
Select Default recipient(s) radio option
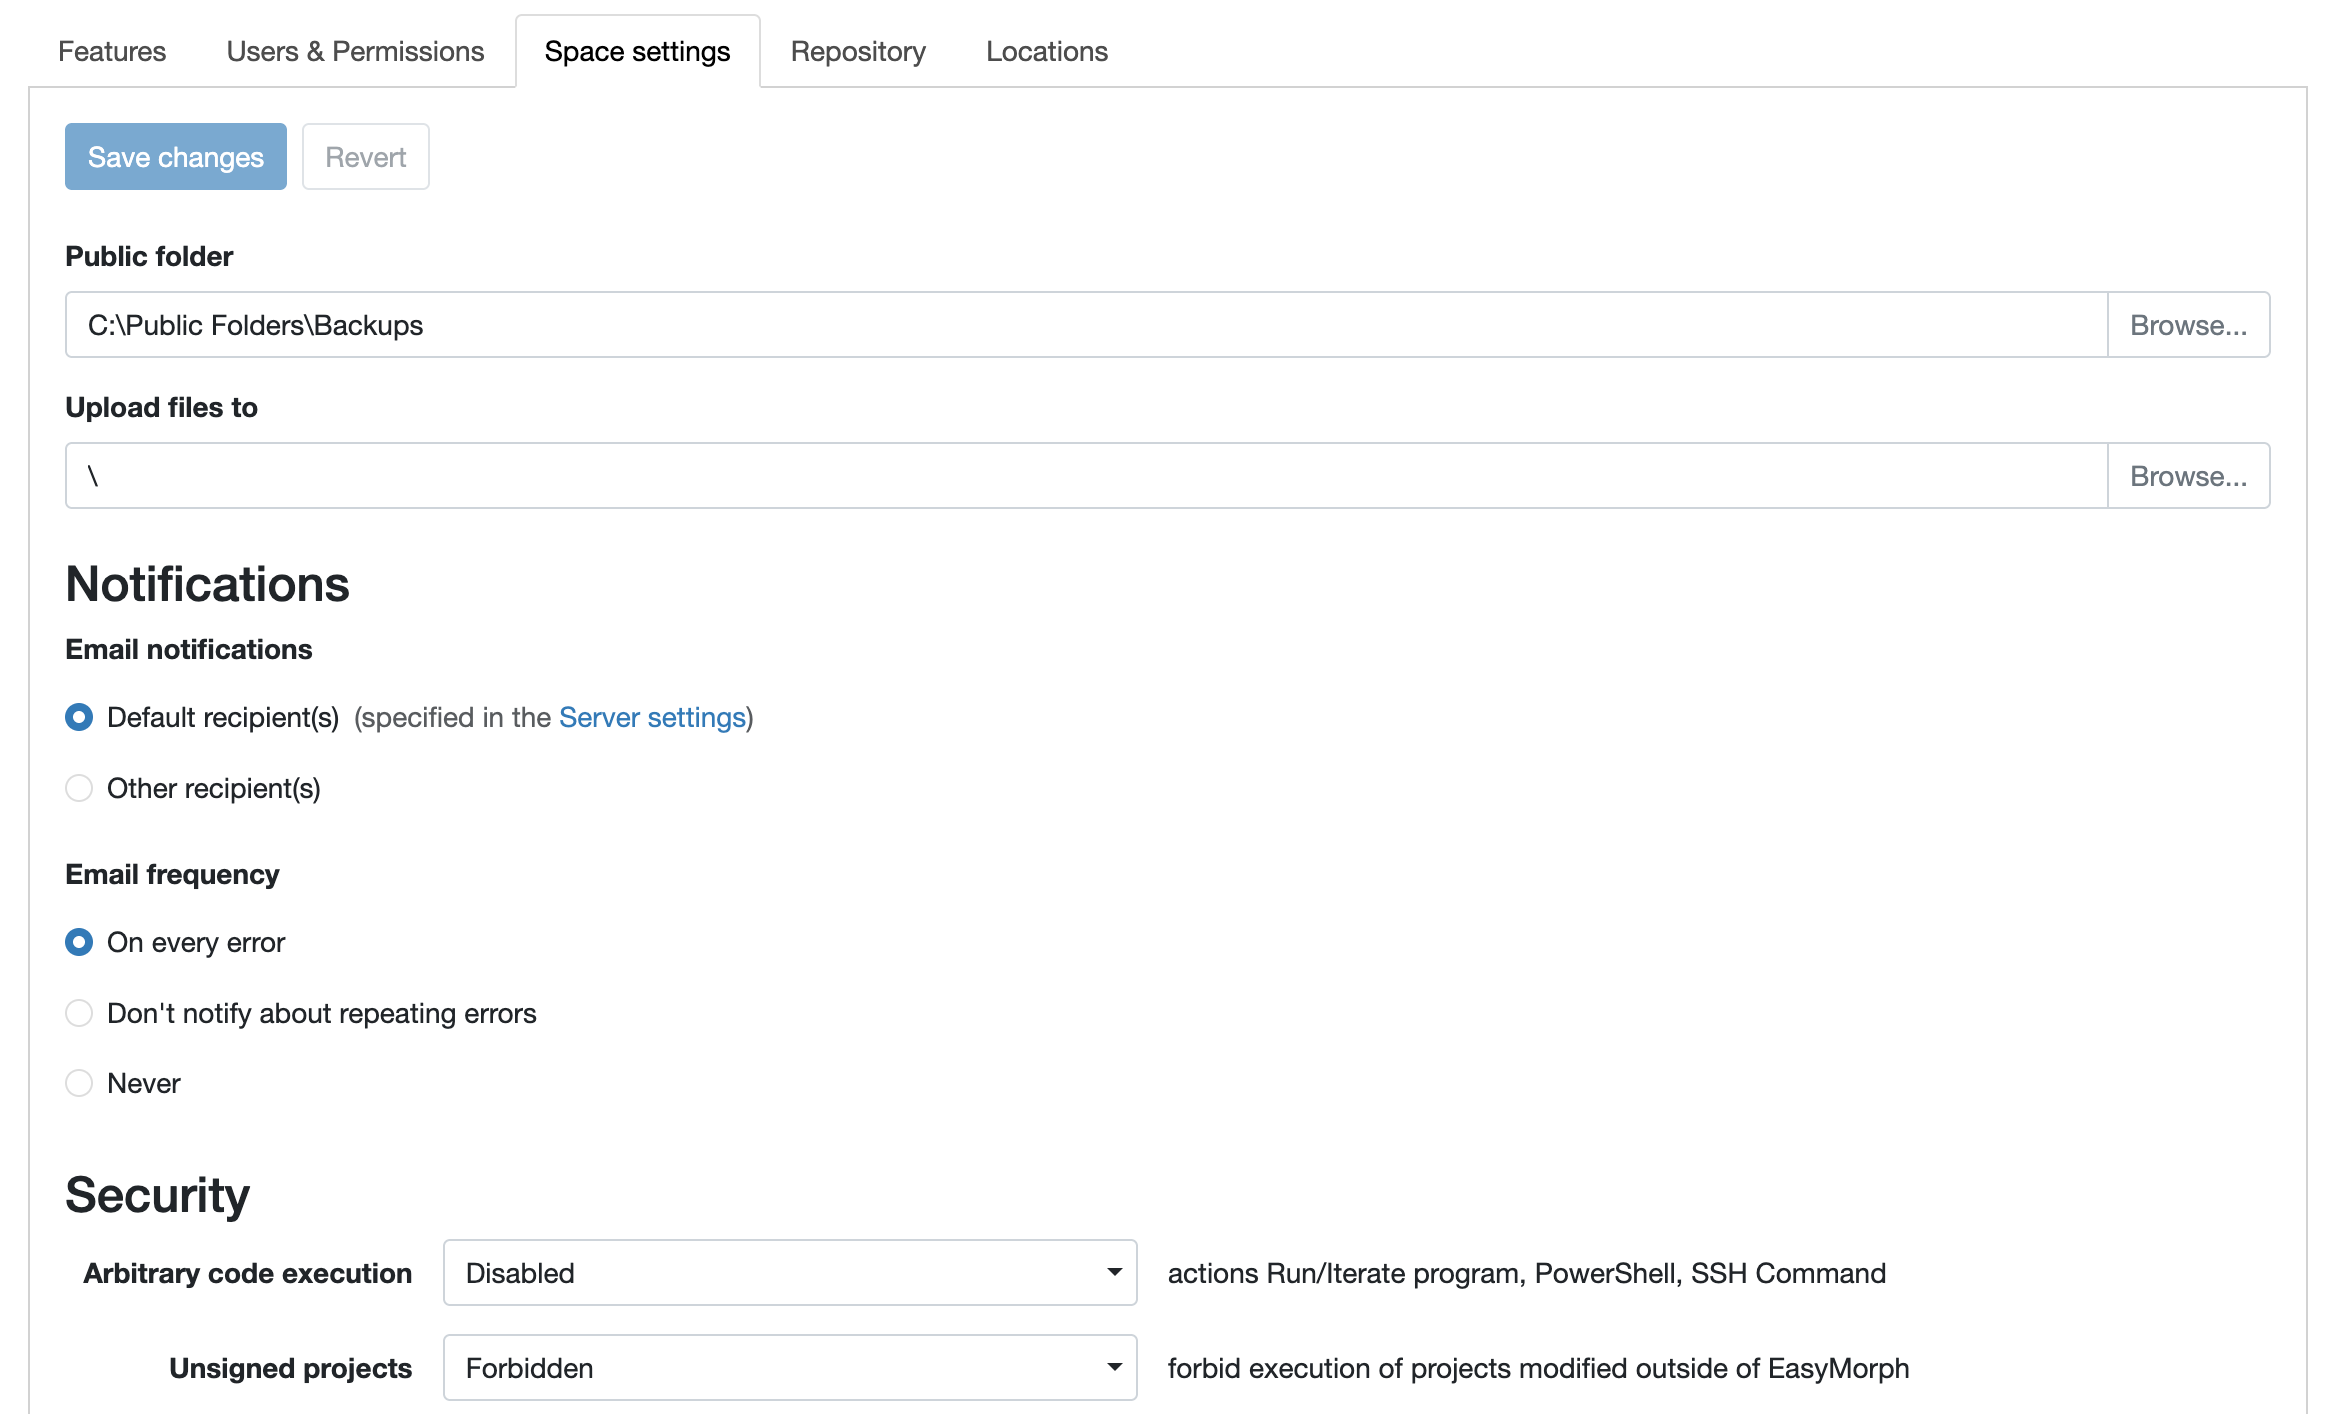tap(79, 717)
